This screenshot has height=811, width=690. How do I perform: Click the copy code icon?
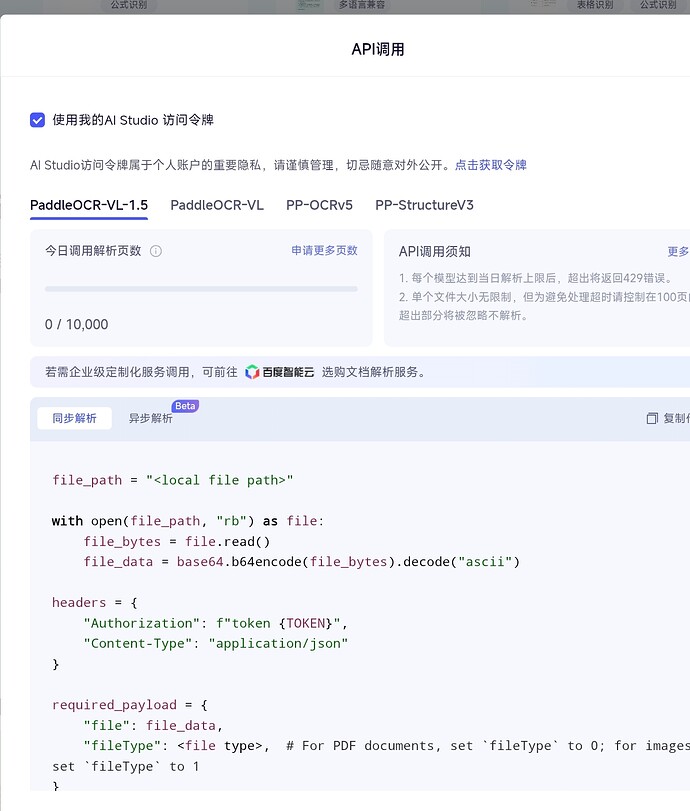tap(652, 418)
